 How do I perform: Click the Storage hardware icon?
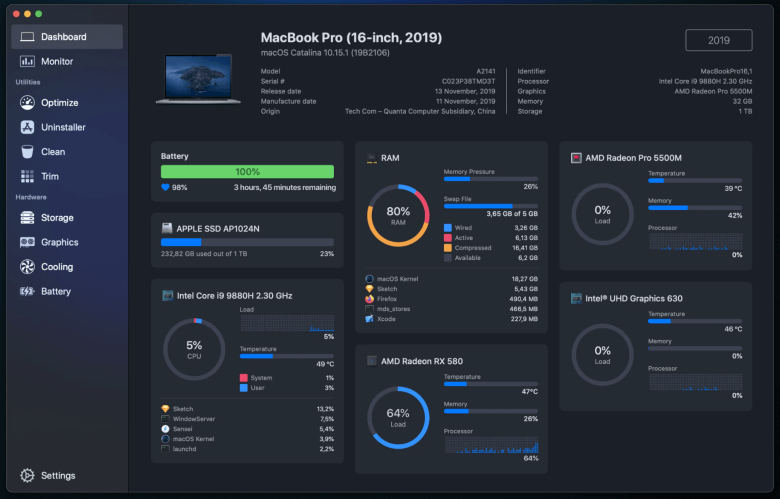(x=27, y=217)
